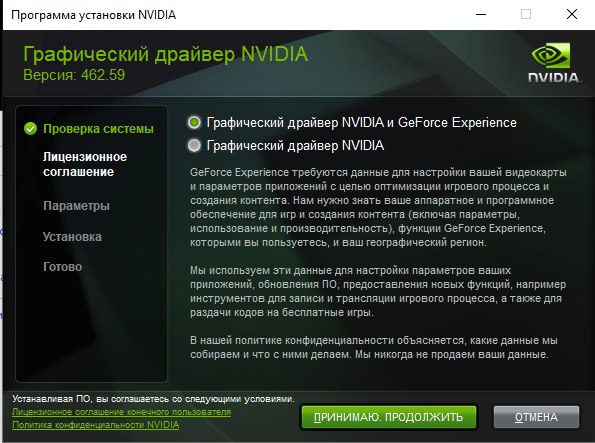Open Политика конфиденциальности NVIDIA link
The image size is (595, 443).
coord(96,425)
